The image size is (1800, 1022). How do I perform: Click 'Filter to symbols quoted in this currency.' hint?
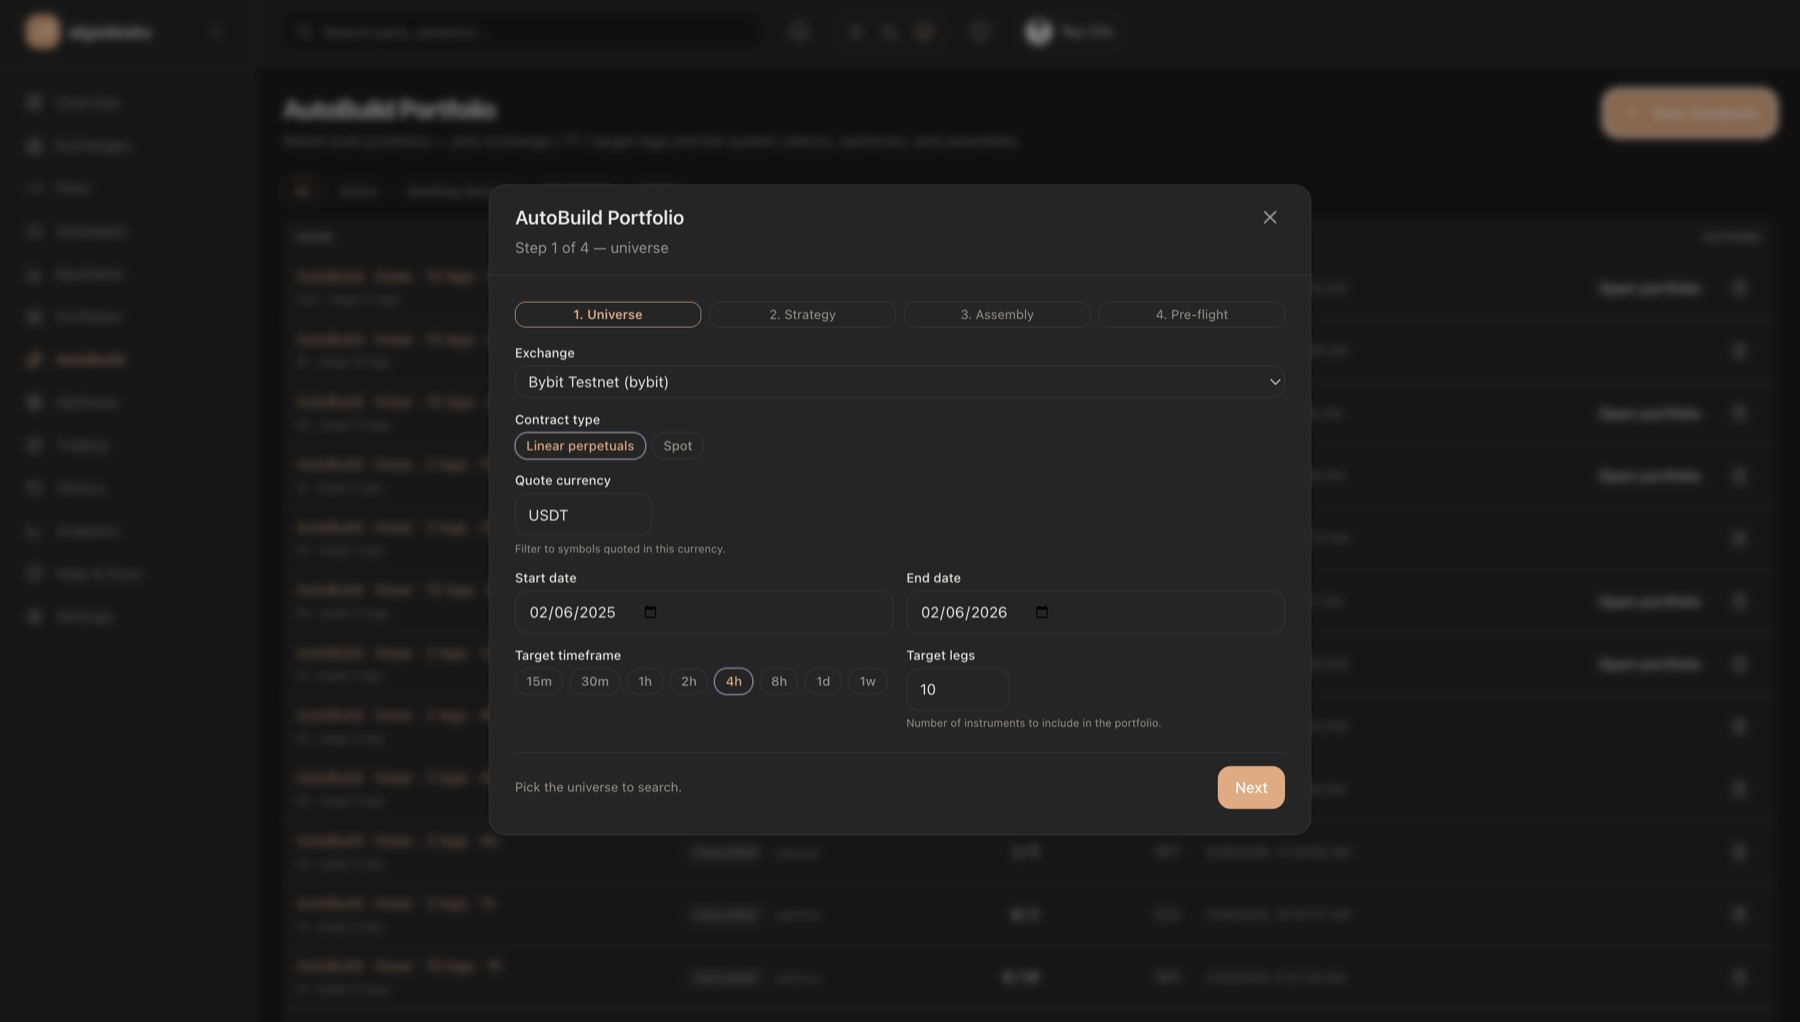(x=620, y=549)
